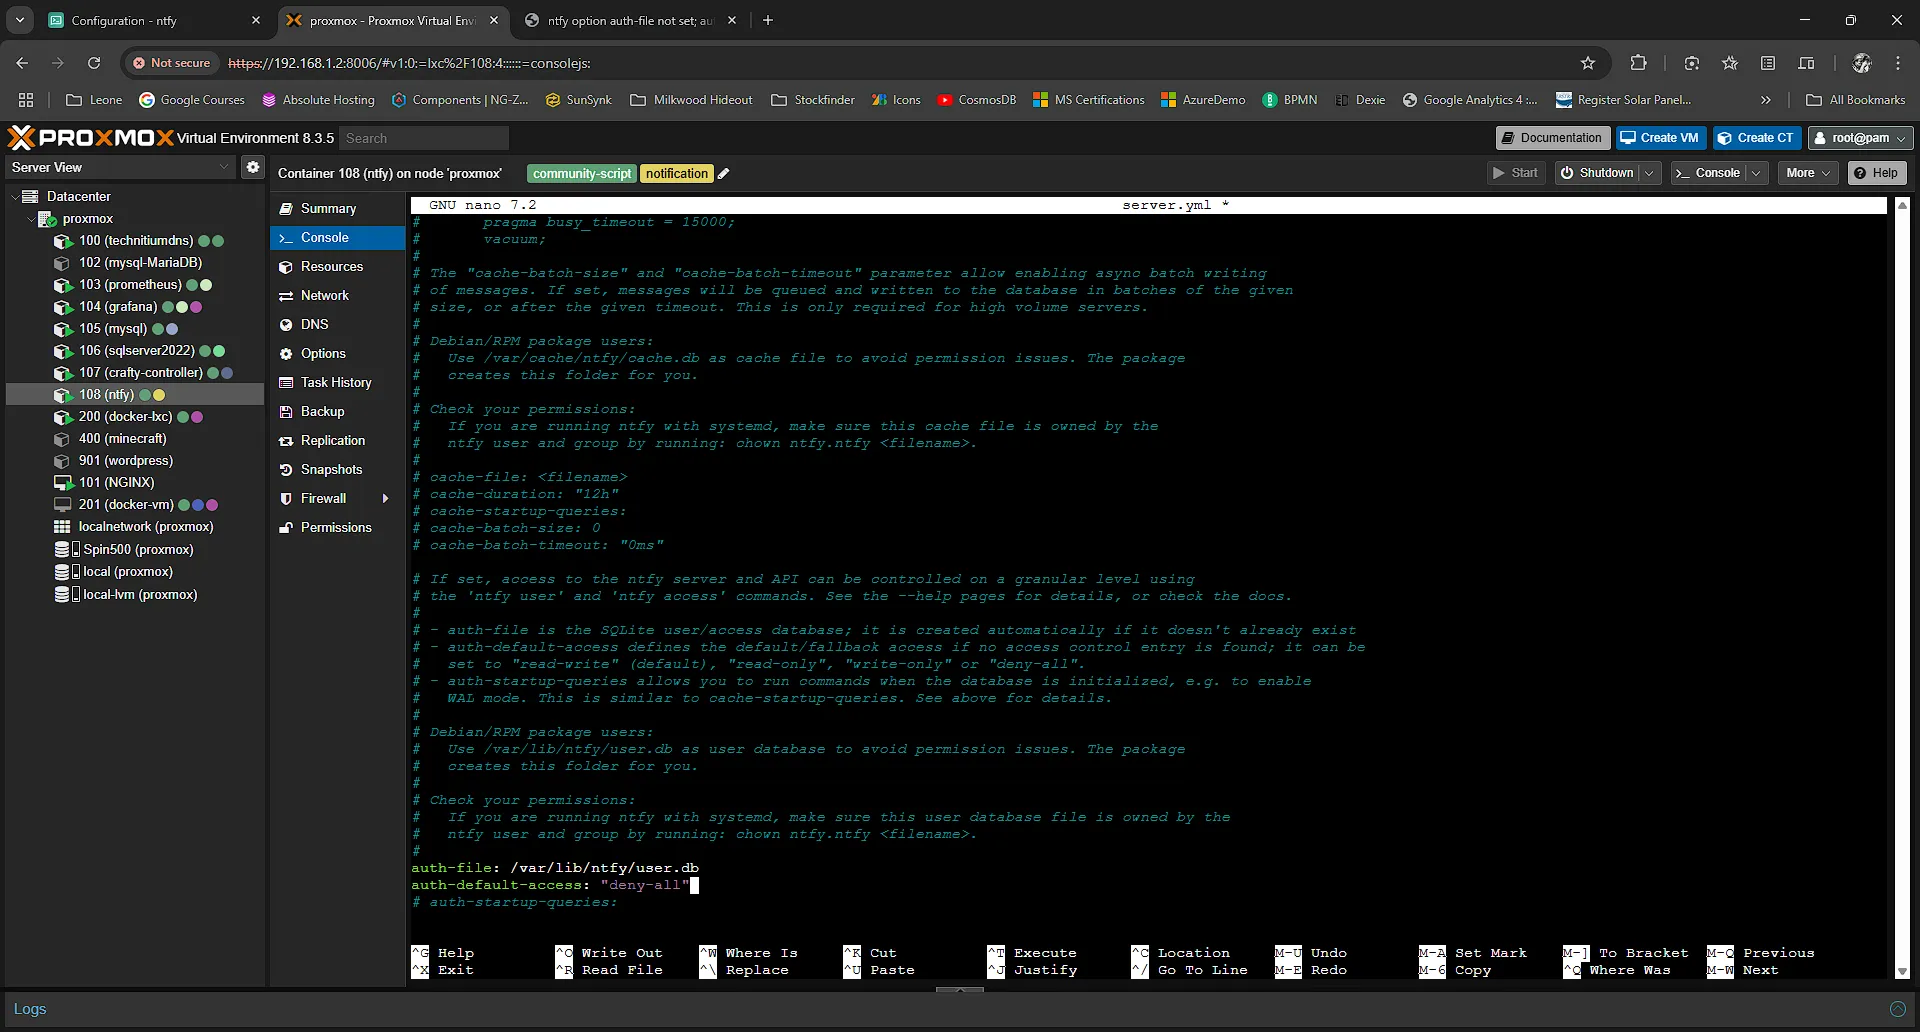The width and height of the screenshot is (1920, 1032).
Task: Expand the Firewall submenu arrow
Action: coord(385,499)
